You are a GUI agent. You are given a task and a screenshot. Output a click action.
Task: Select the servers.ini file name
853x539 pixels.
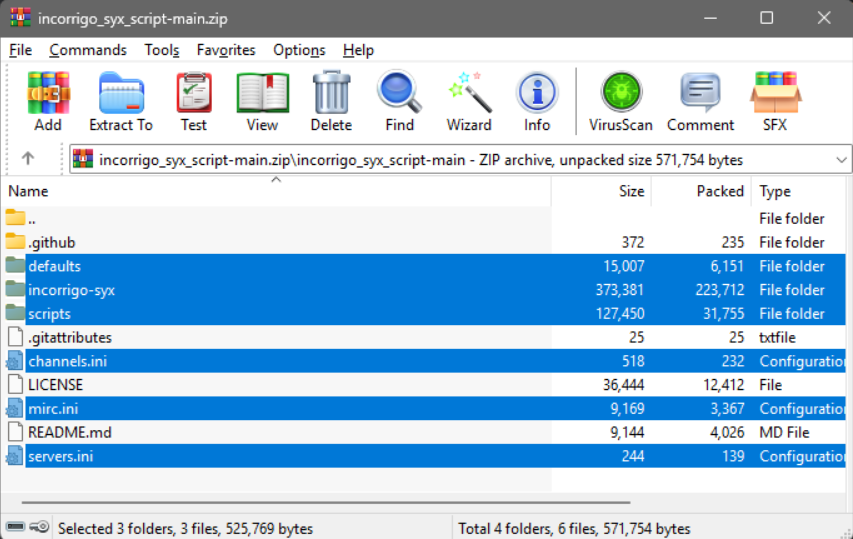pos(60,456)
